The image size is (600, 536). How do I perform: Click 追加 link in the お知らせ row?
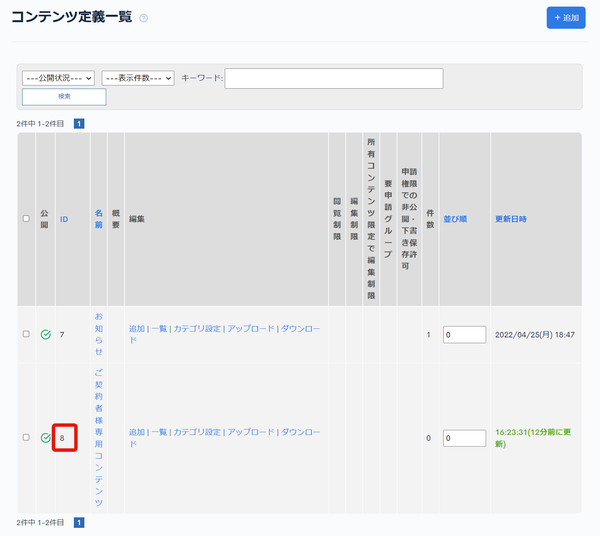(137, 329)
